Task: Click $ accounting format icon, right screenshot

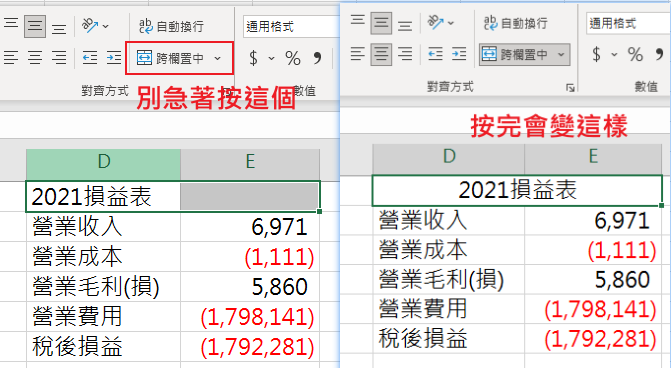Action: (597, 54)
